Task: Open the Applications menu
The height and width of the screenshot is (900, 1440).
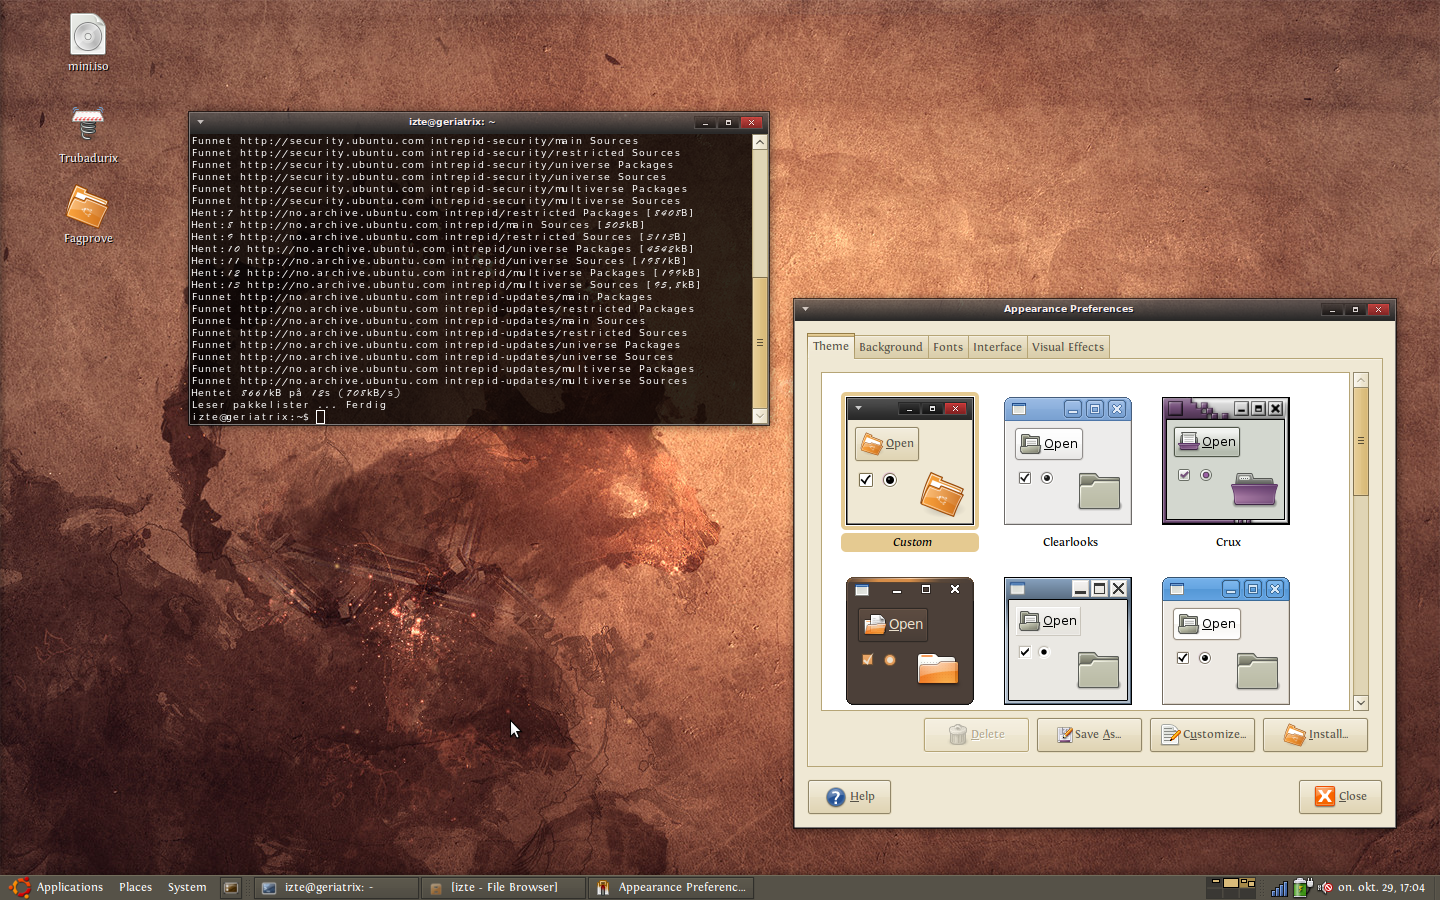Action: tap(70, 887)
